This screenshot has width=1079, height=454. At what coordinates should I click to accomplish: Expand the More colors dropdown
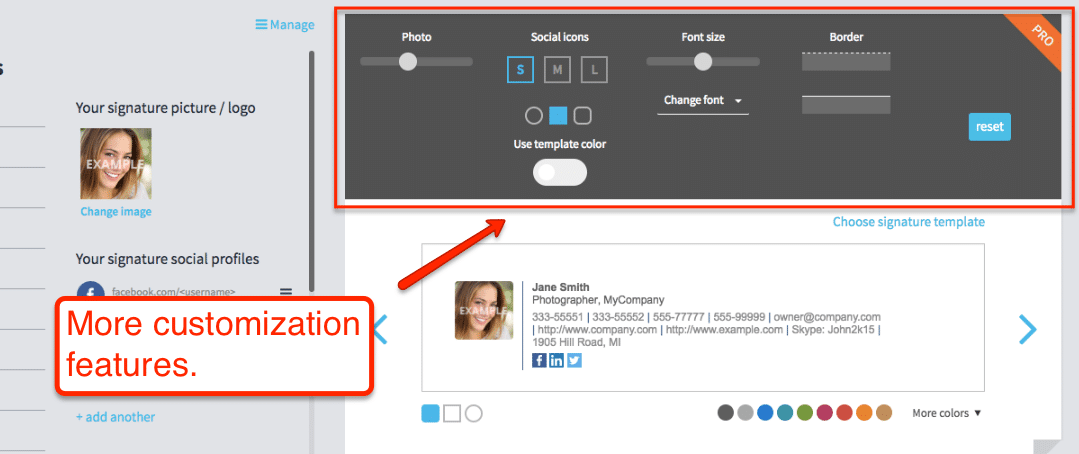coord(946,413)
